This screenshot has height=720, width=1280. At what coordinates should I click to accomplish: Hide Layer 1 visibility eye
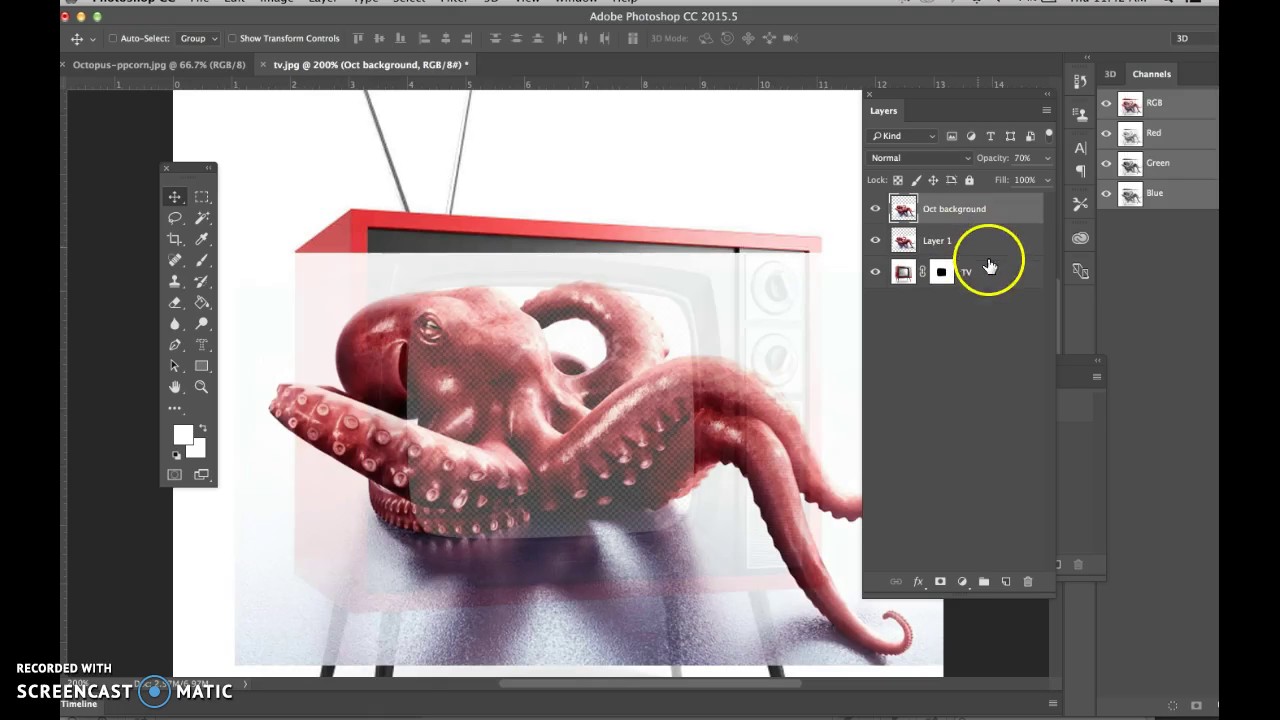pyautogui.click(x=876, y=241)
